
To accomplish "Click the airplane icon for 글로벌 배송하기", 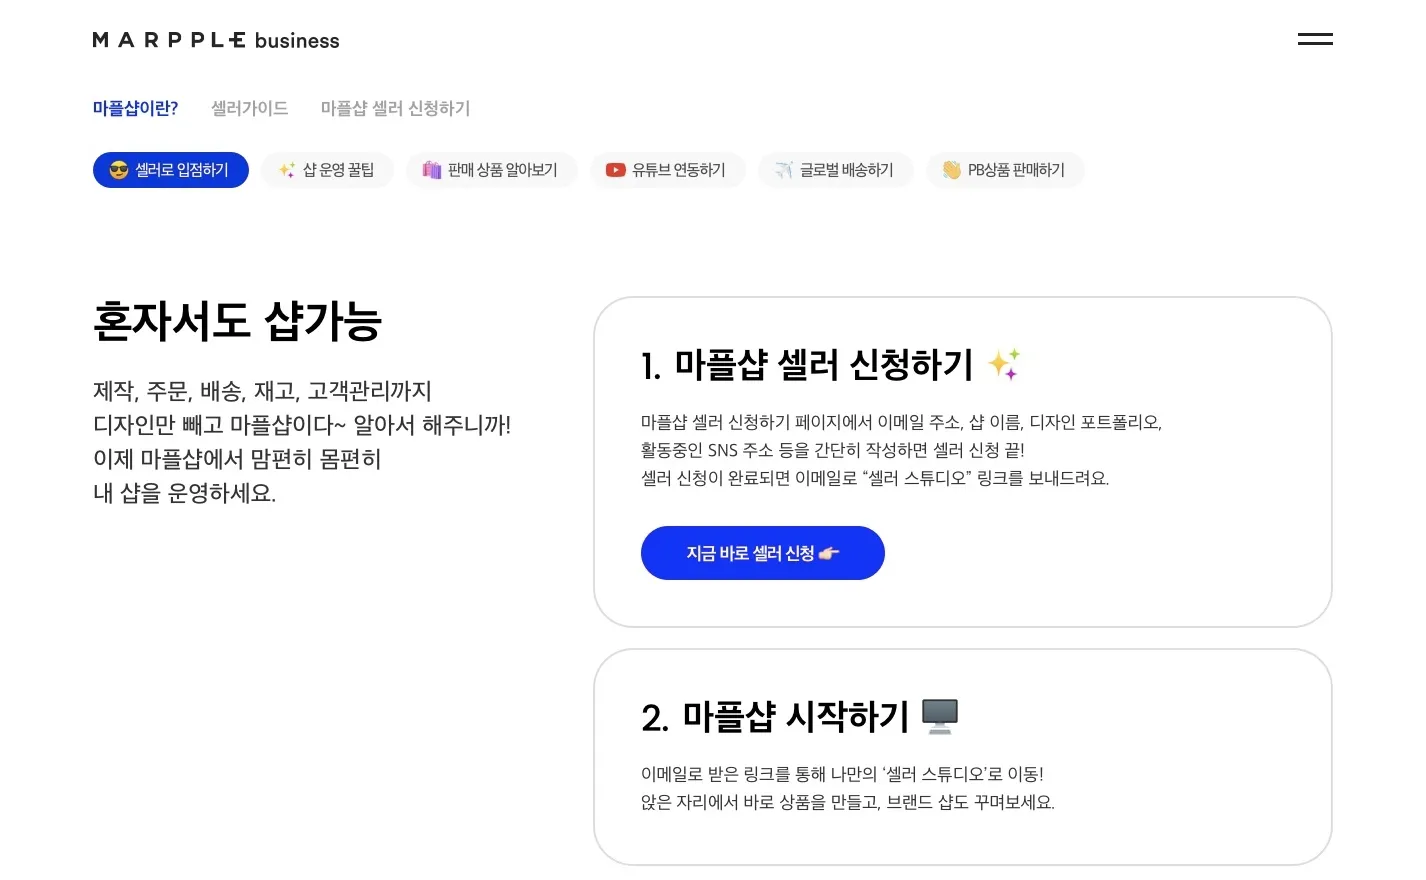I will (x=784, y=170).
